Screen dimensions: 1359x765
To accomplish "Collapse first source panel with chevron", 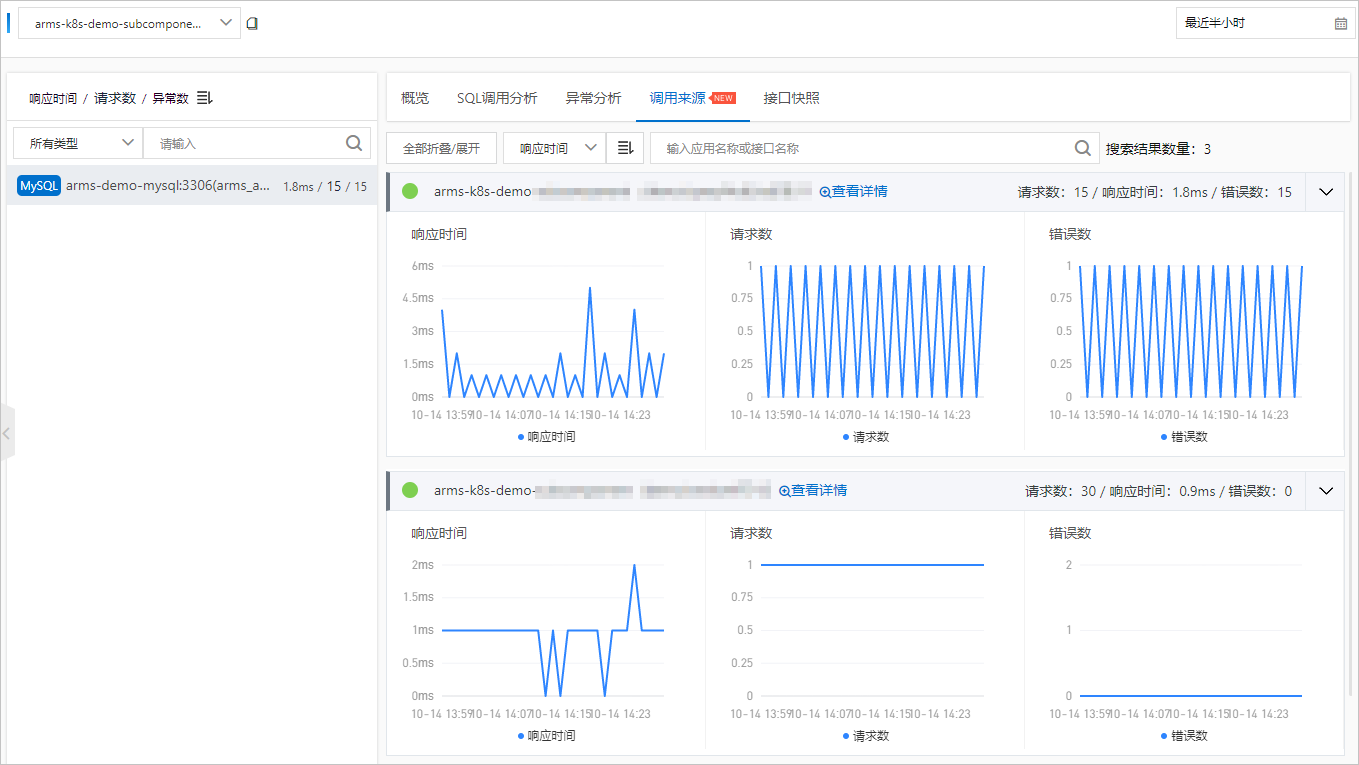I will (x=1326, y=191).
